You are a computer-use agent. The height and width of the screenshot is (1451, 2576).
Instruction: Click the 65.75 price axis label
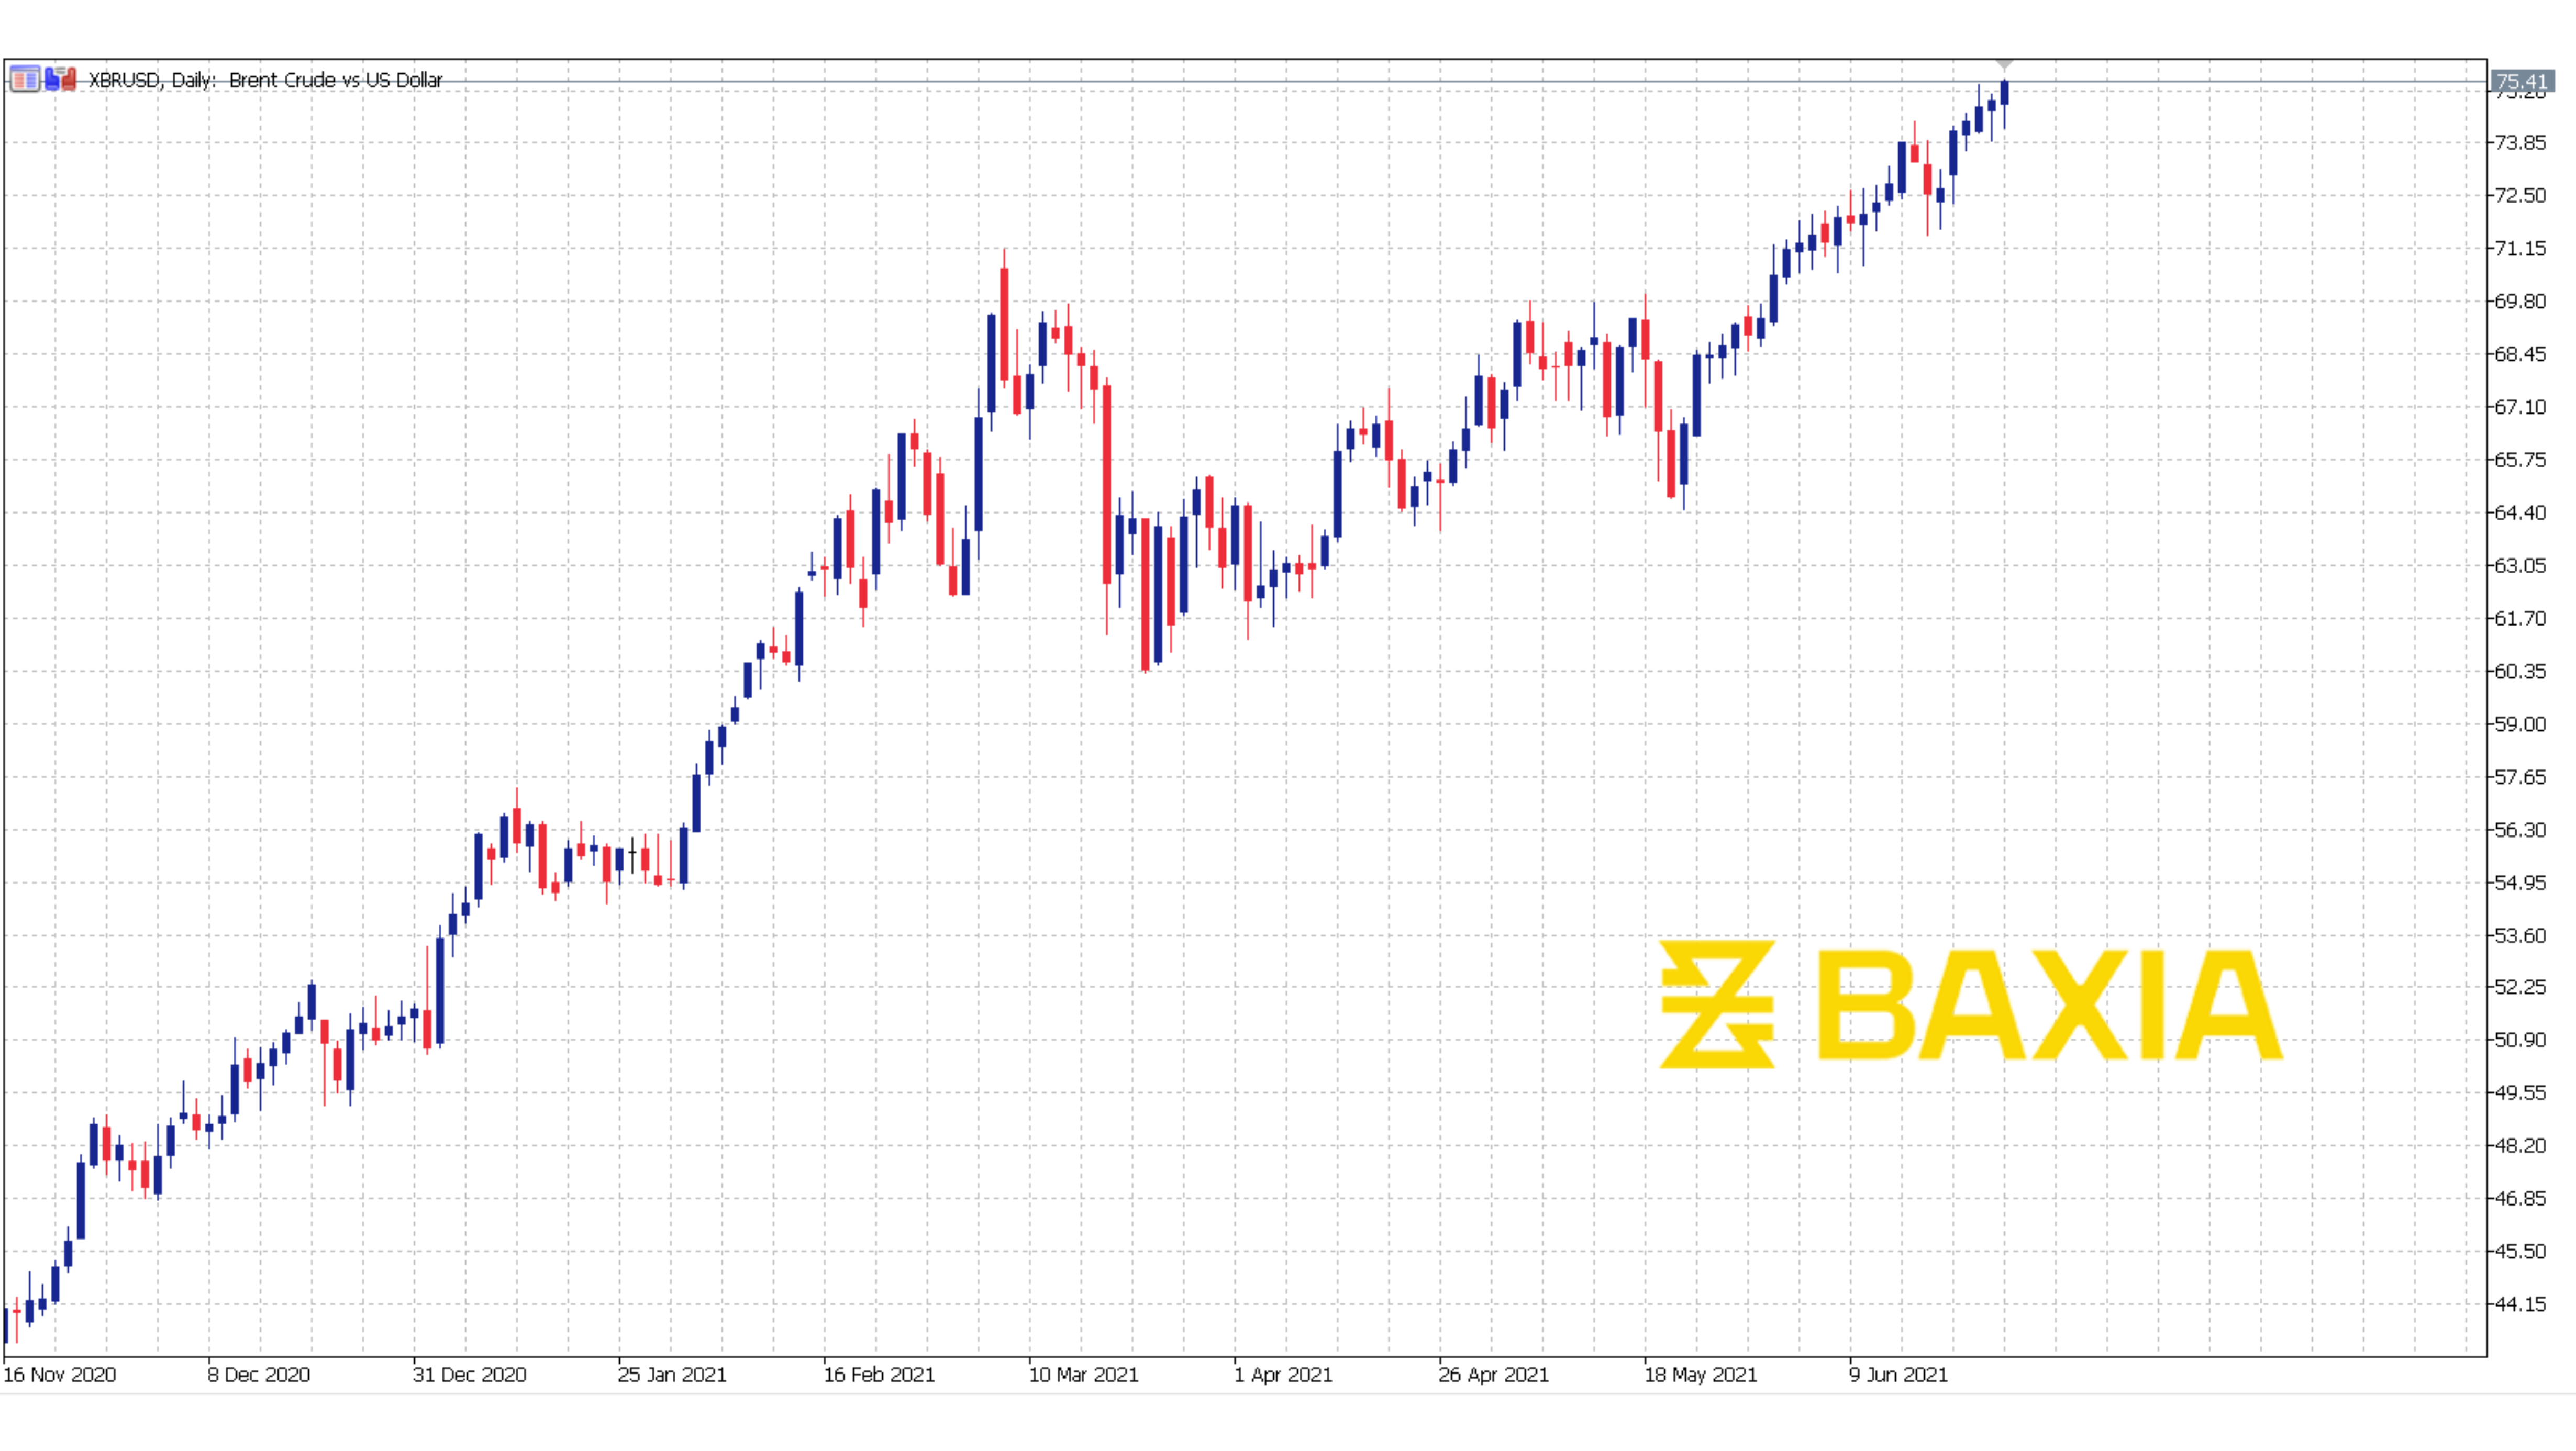[2520, 460]
